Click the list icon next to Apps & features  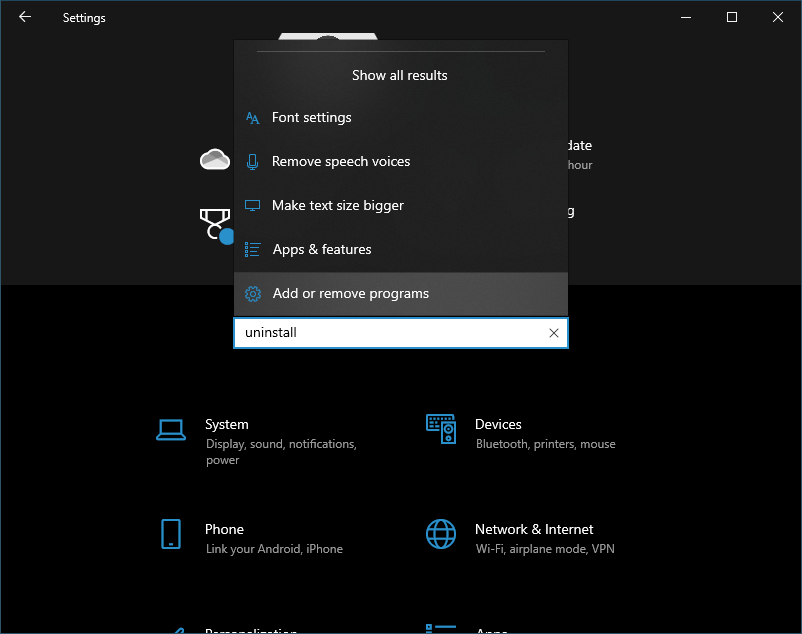click(253, 250)
